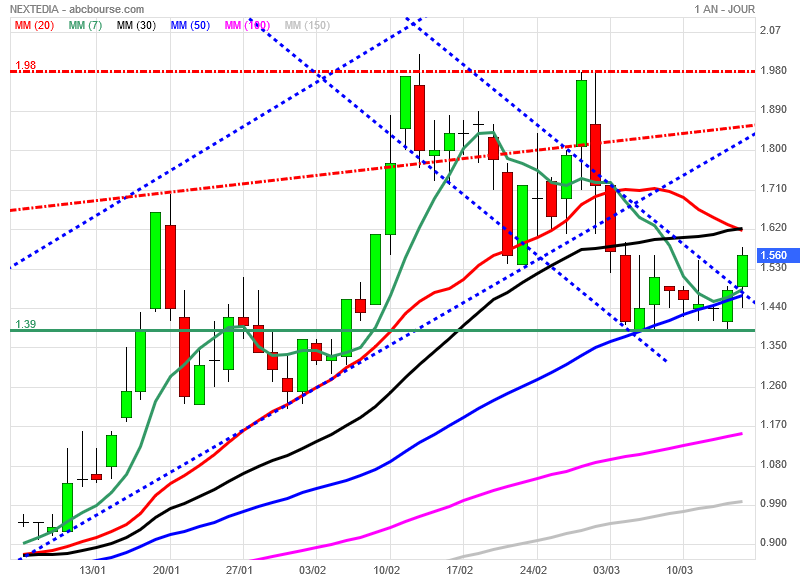Click the 1.440 price axis value
The image size is (800, 580).
(x=773, y=306)
